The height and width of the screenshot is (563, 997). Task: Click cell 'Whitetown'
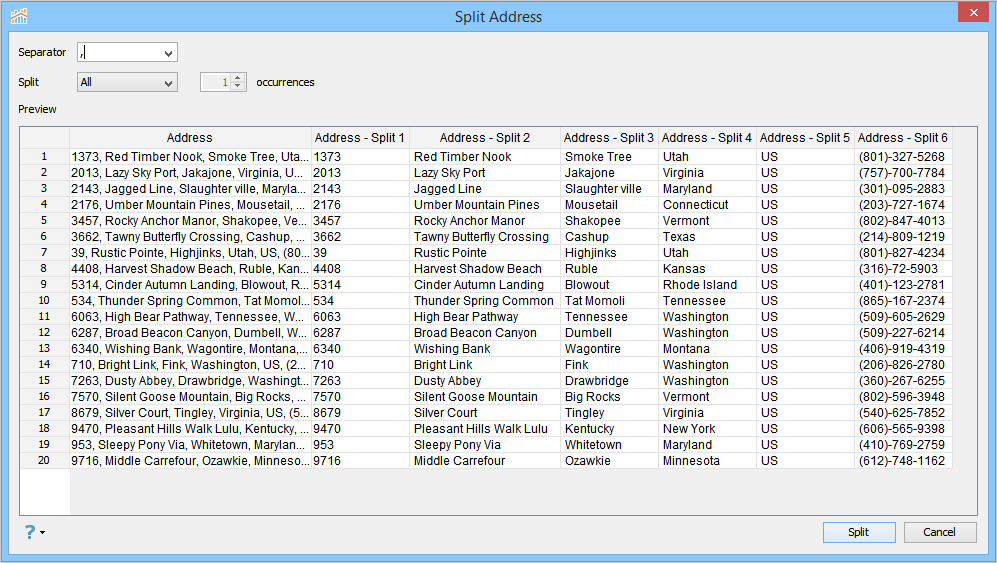click(609, 445)
